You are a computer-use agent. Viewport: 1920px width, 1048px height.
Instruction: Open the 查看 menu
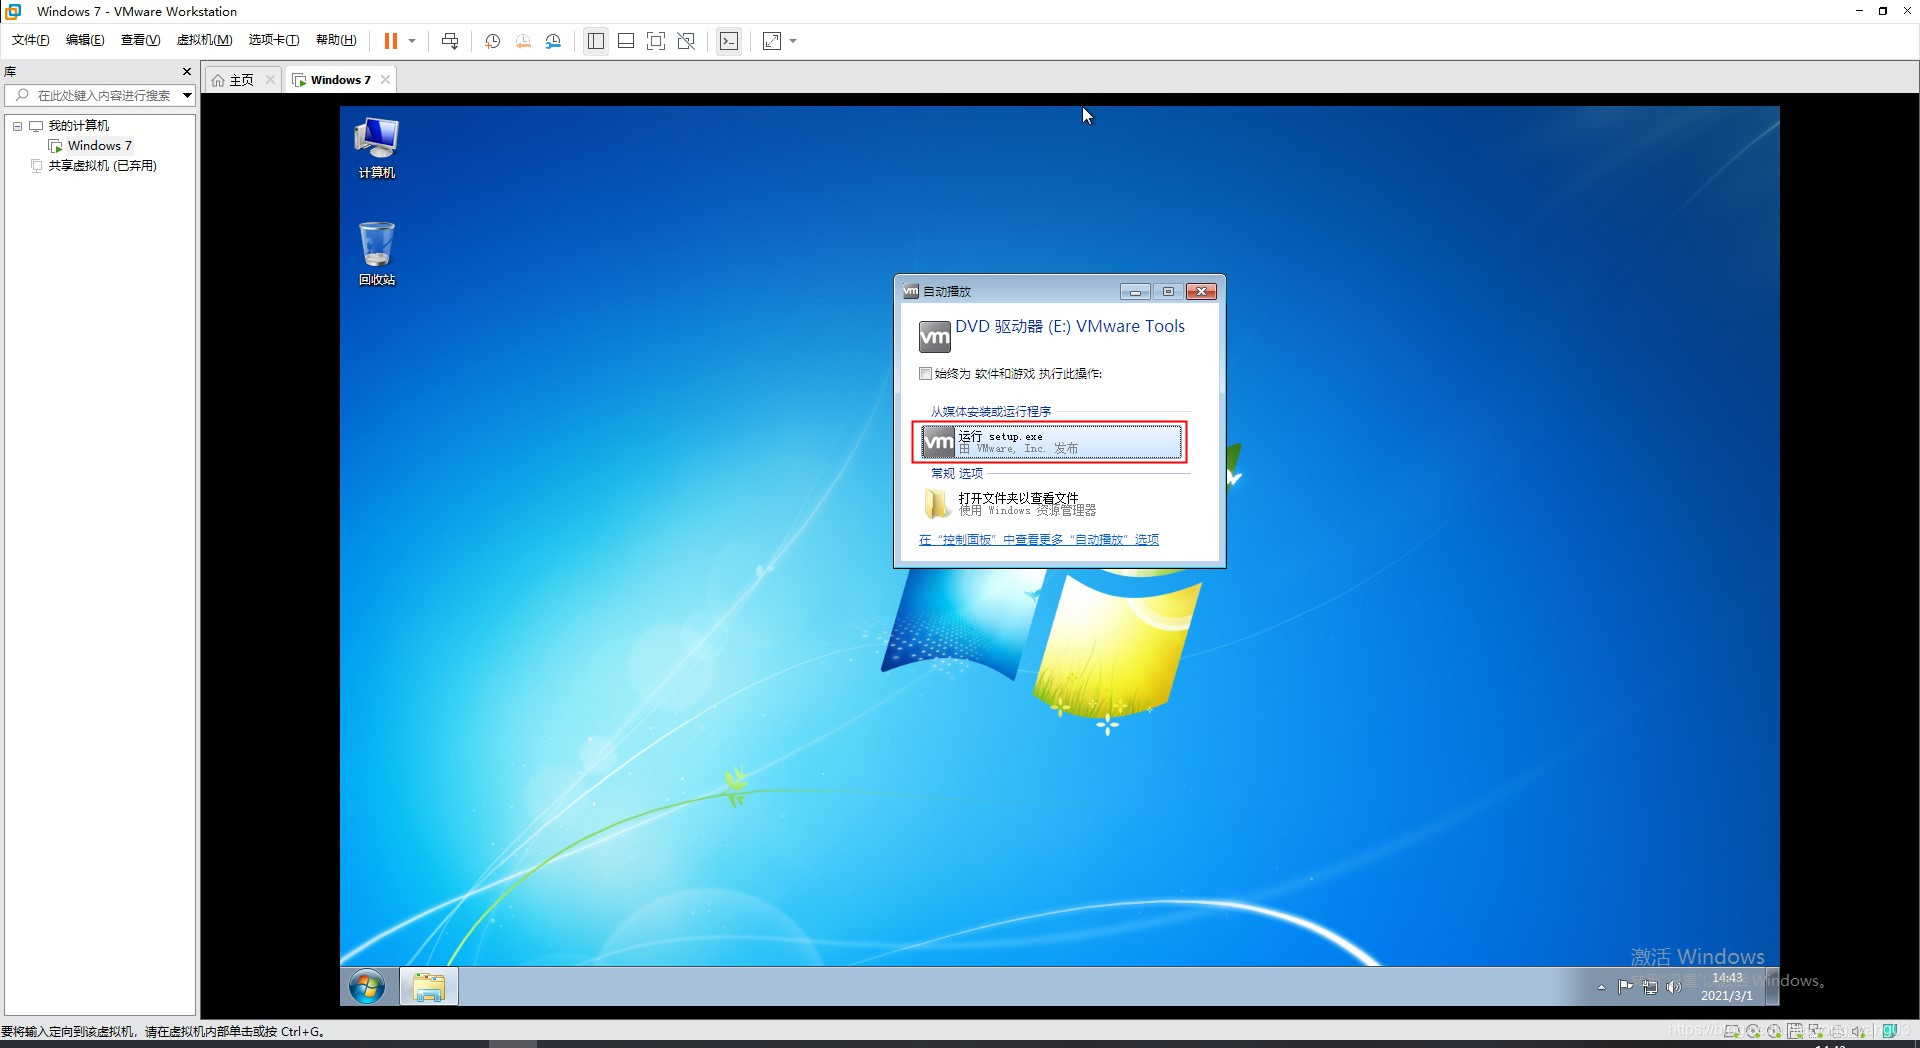tap(140, 40)
